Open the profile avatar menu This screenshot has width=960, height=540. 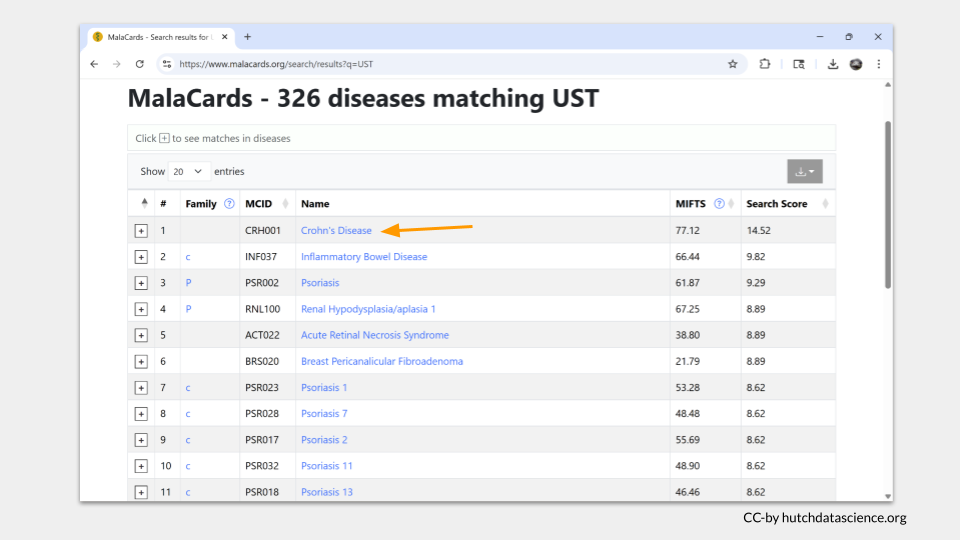click(x=856, y=64)
